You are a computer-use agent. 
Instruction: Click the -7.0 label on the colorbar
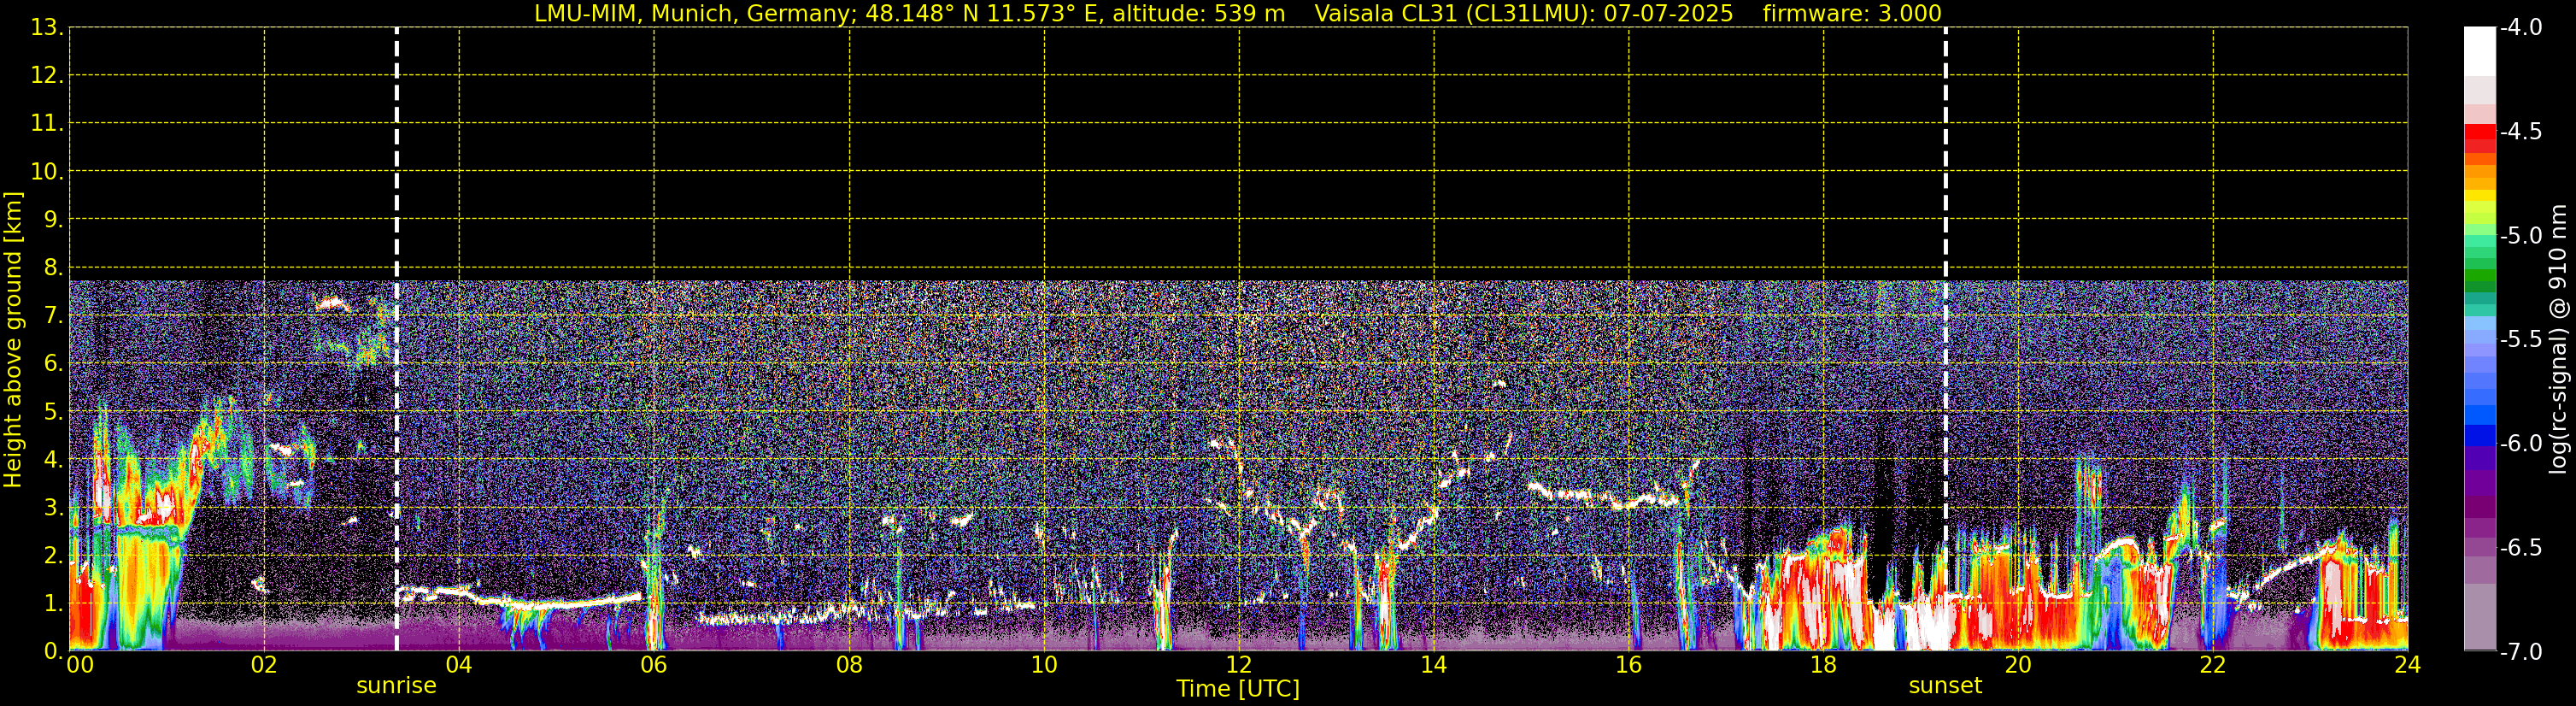click(x=2520, y=652)
